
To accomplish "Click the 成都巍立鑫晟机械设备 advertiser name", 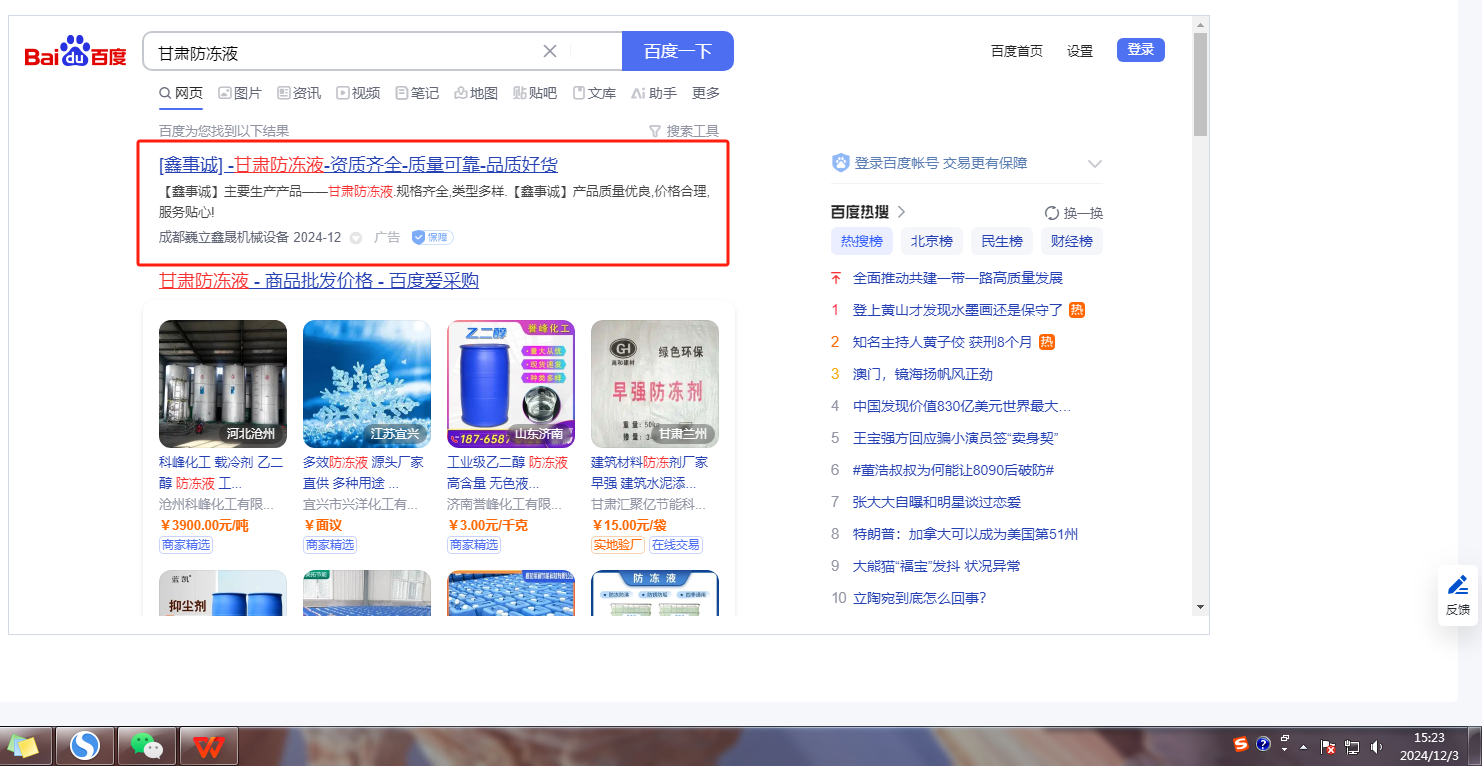I will coord(224,237).
